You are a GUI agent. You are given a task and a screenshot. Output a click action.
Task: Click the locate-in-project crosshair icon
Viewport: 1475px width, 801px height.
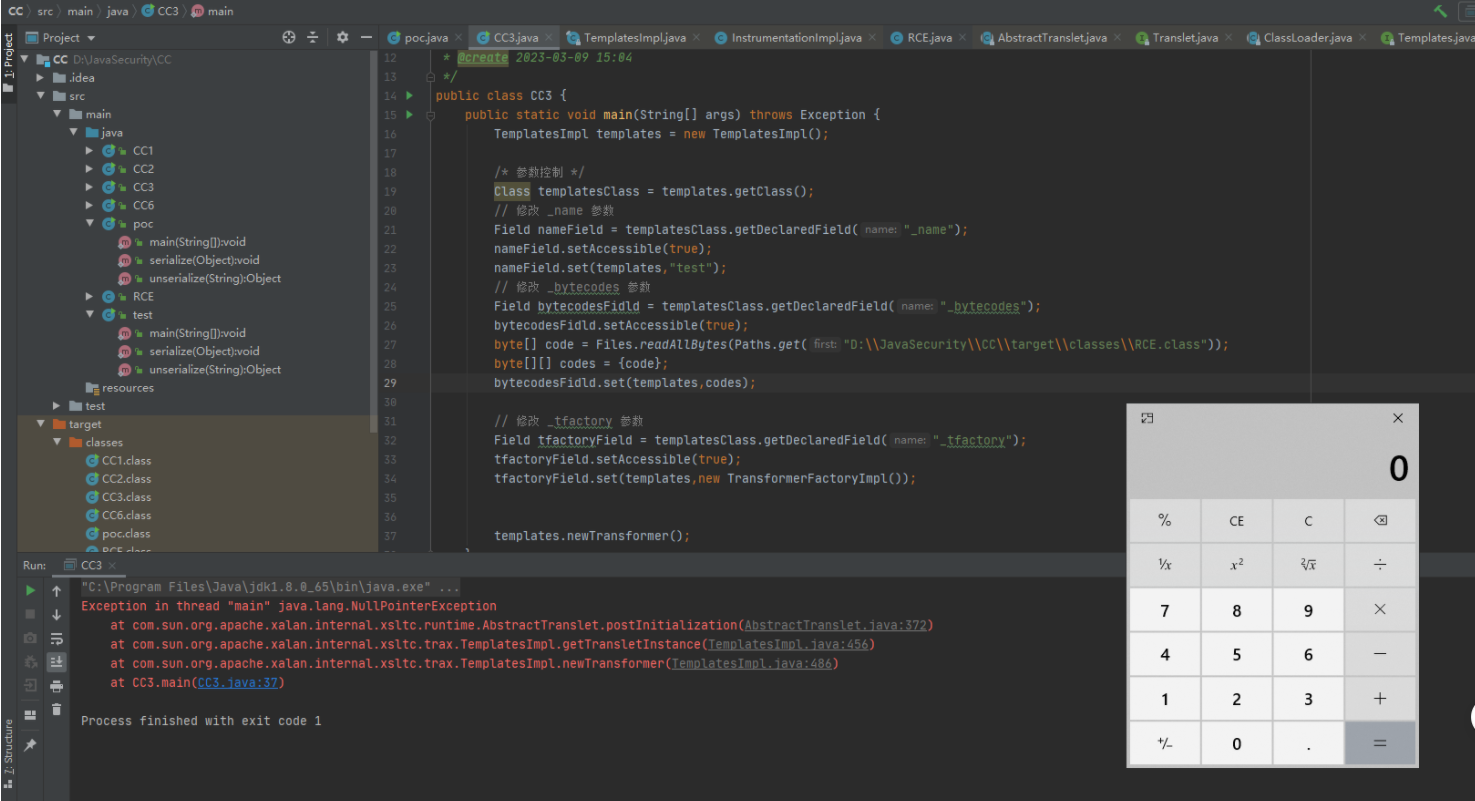pos(289,37)
